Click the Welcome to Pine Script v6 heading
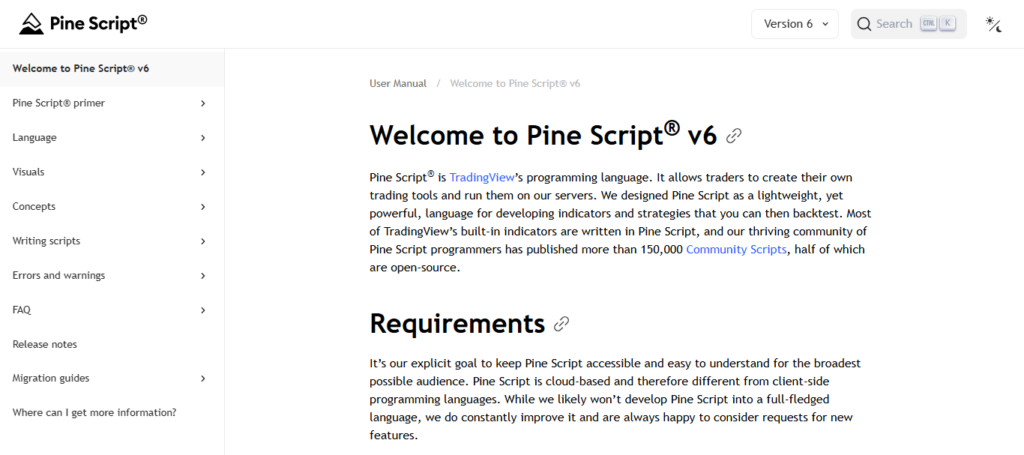Image resolution: width=1024 pixels, height=455 pixels. [x=543, y=135]
